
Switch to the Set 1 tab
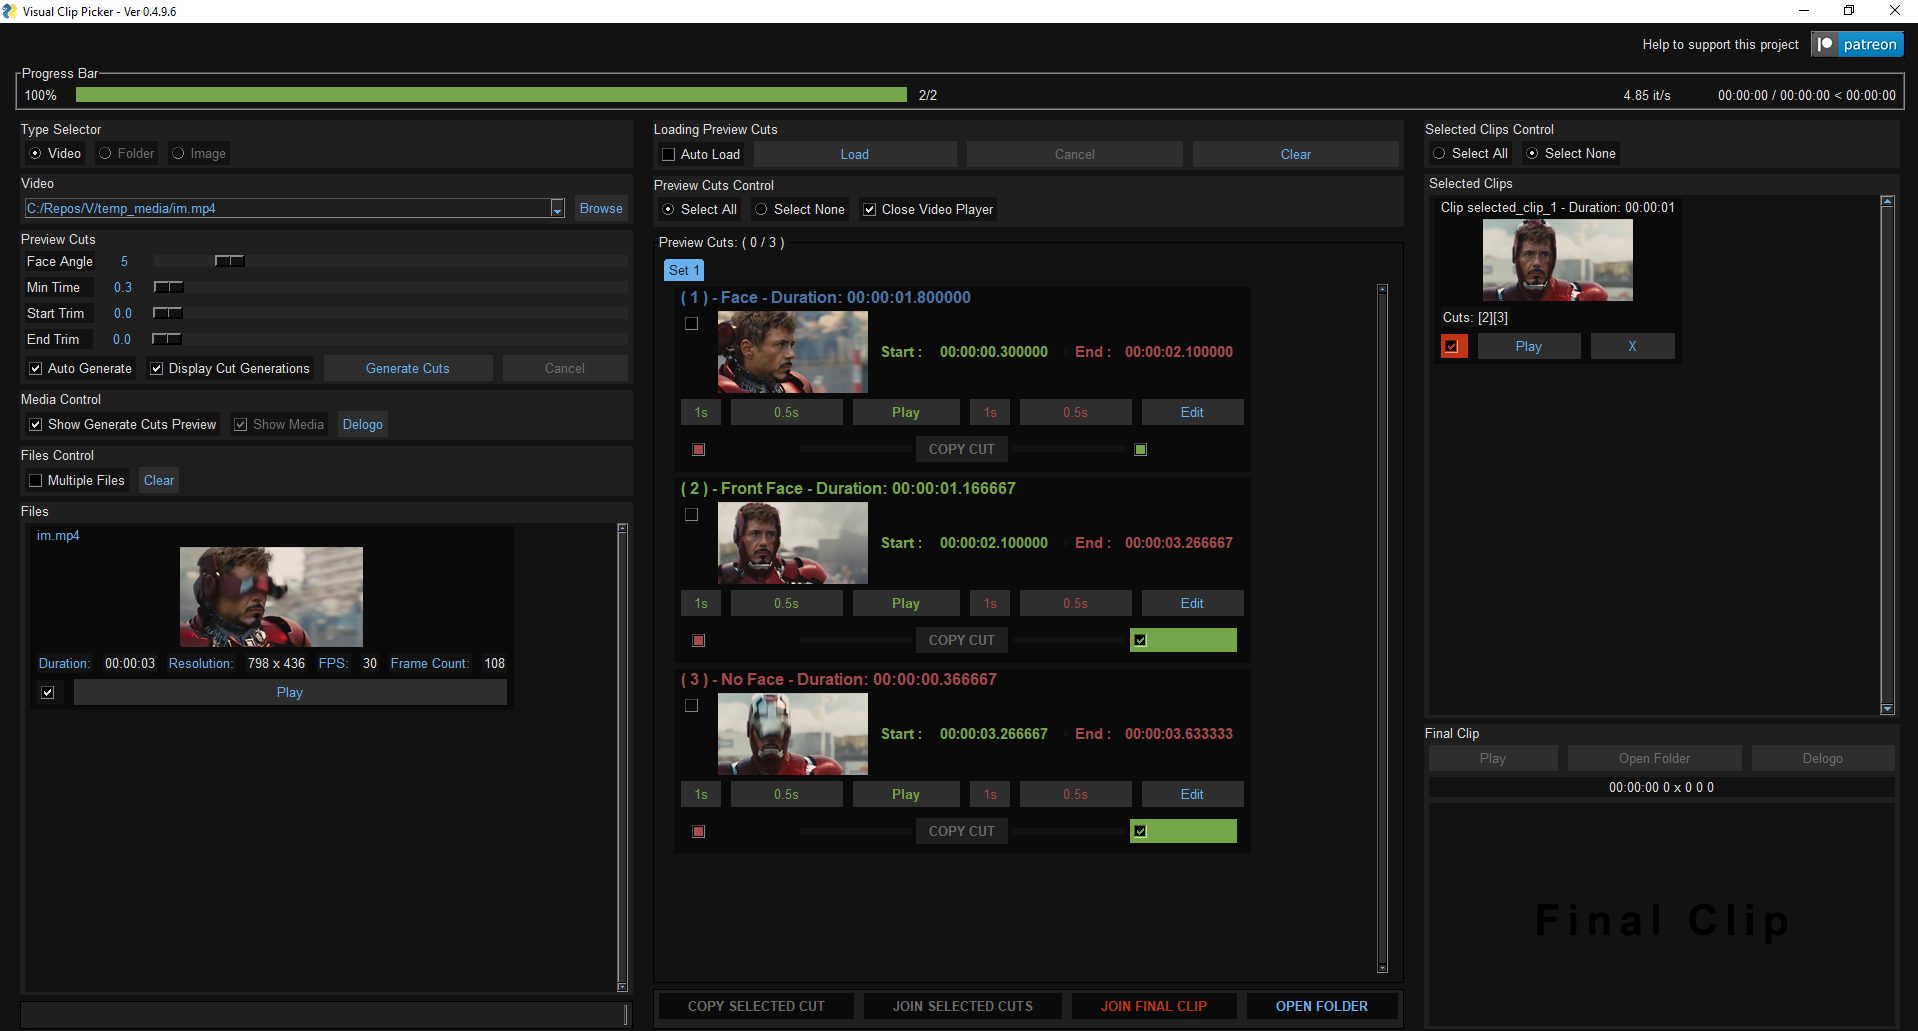pyautogui.click(x=684, y=270)
